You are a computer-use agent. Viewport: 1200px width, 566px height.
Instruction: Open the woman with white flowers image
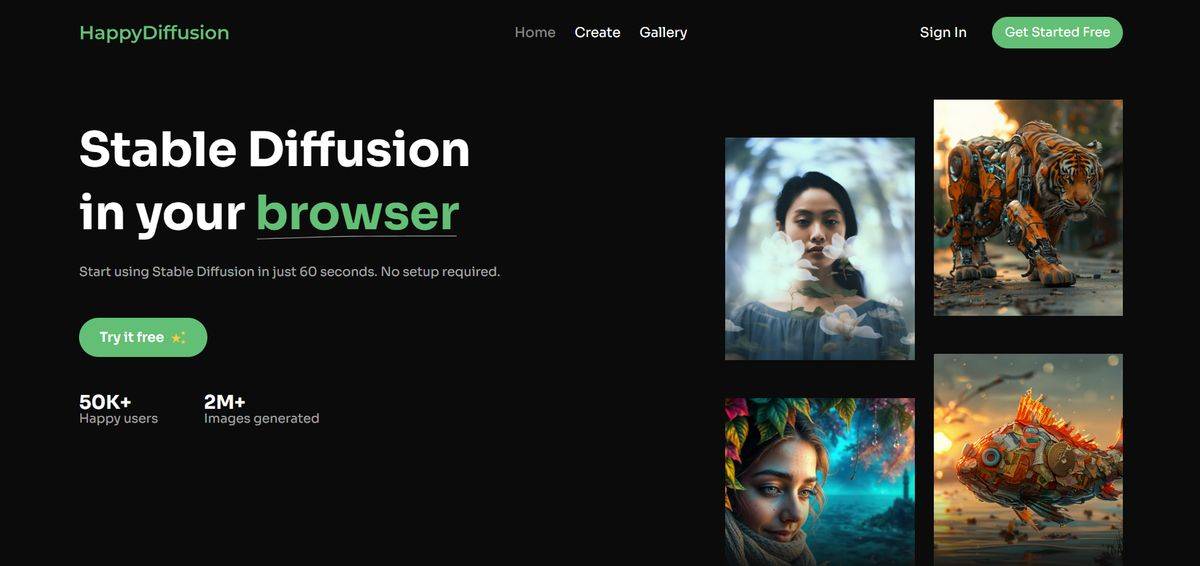tap(820, 249)
